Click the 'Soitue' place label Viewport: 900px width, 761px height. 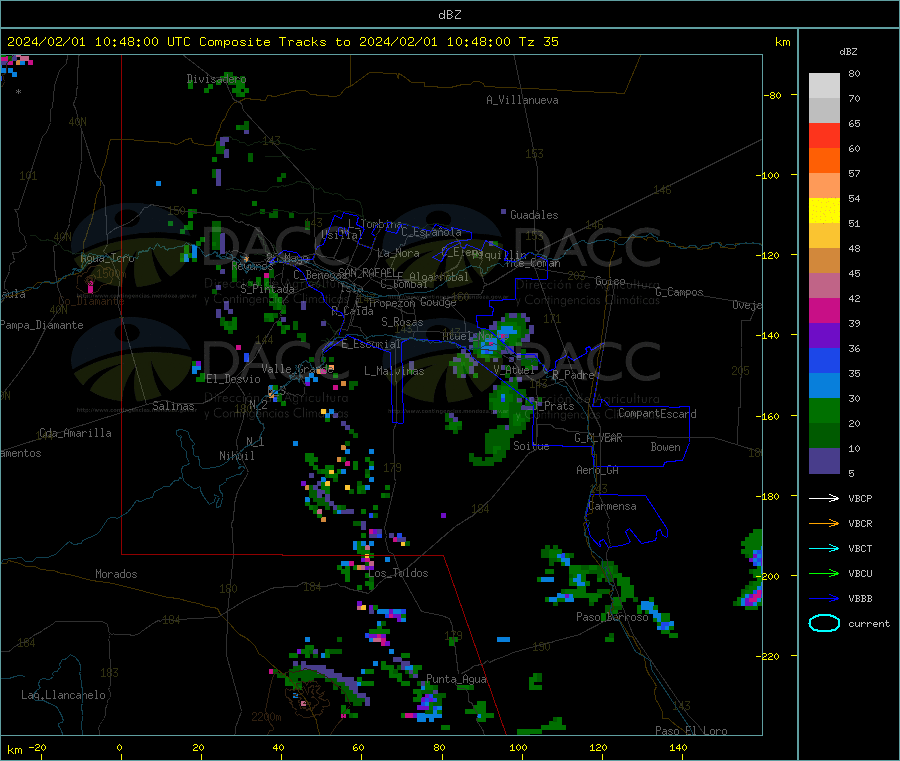[x=531, y=446]
